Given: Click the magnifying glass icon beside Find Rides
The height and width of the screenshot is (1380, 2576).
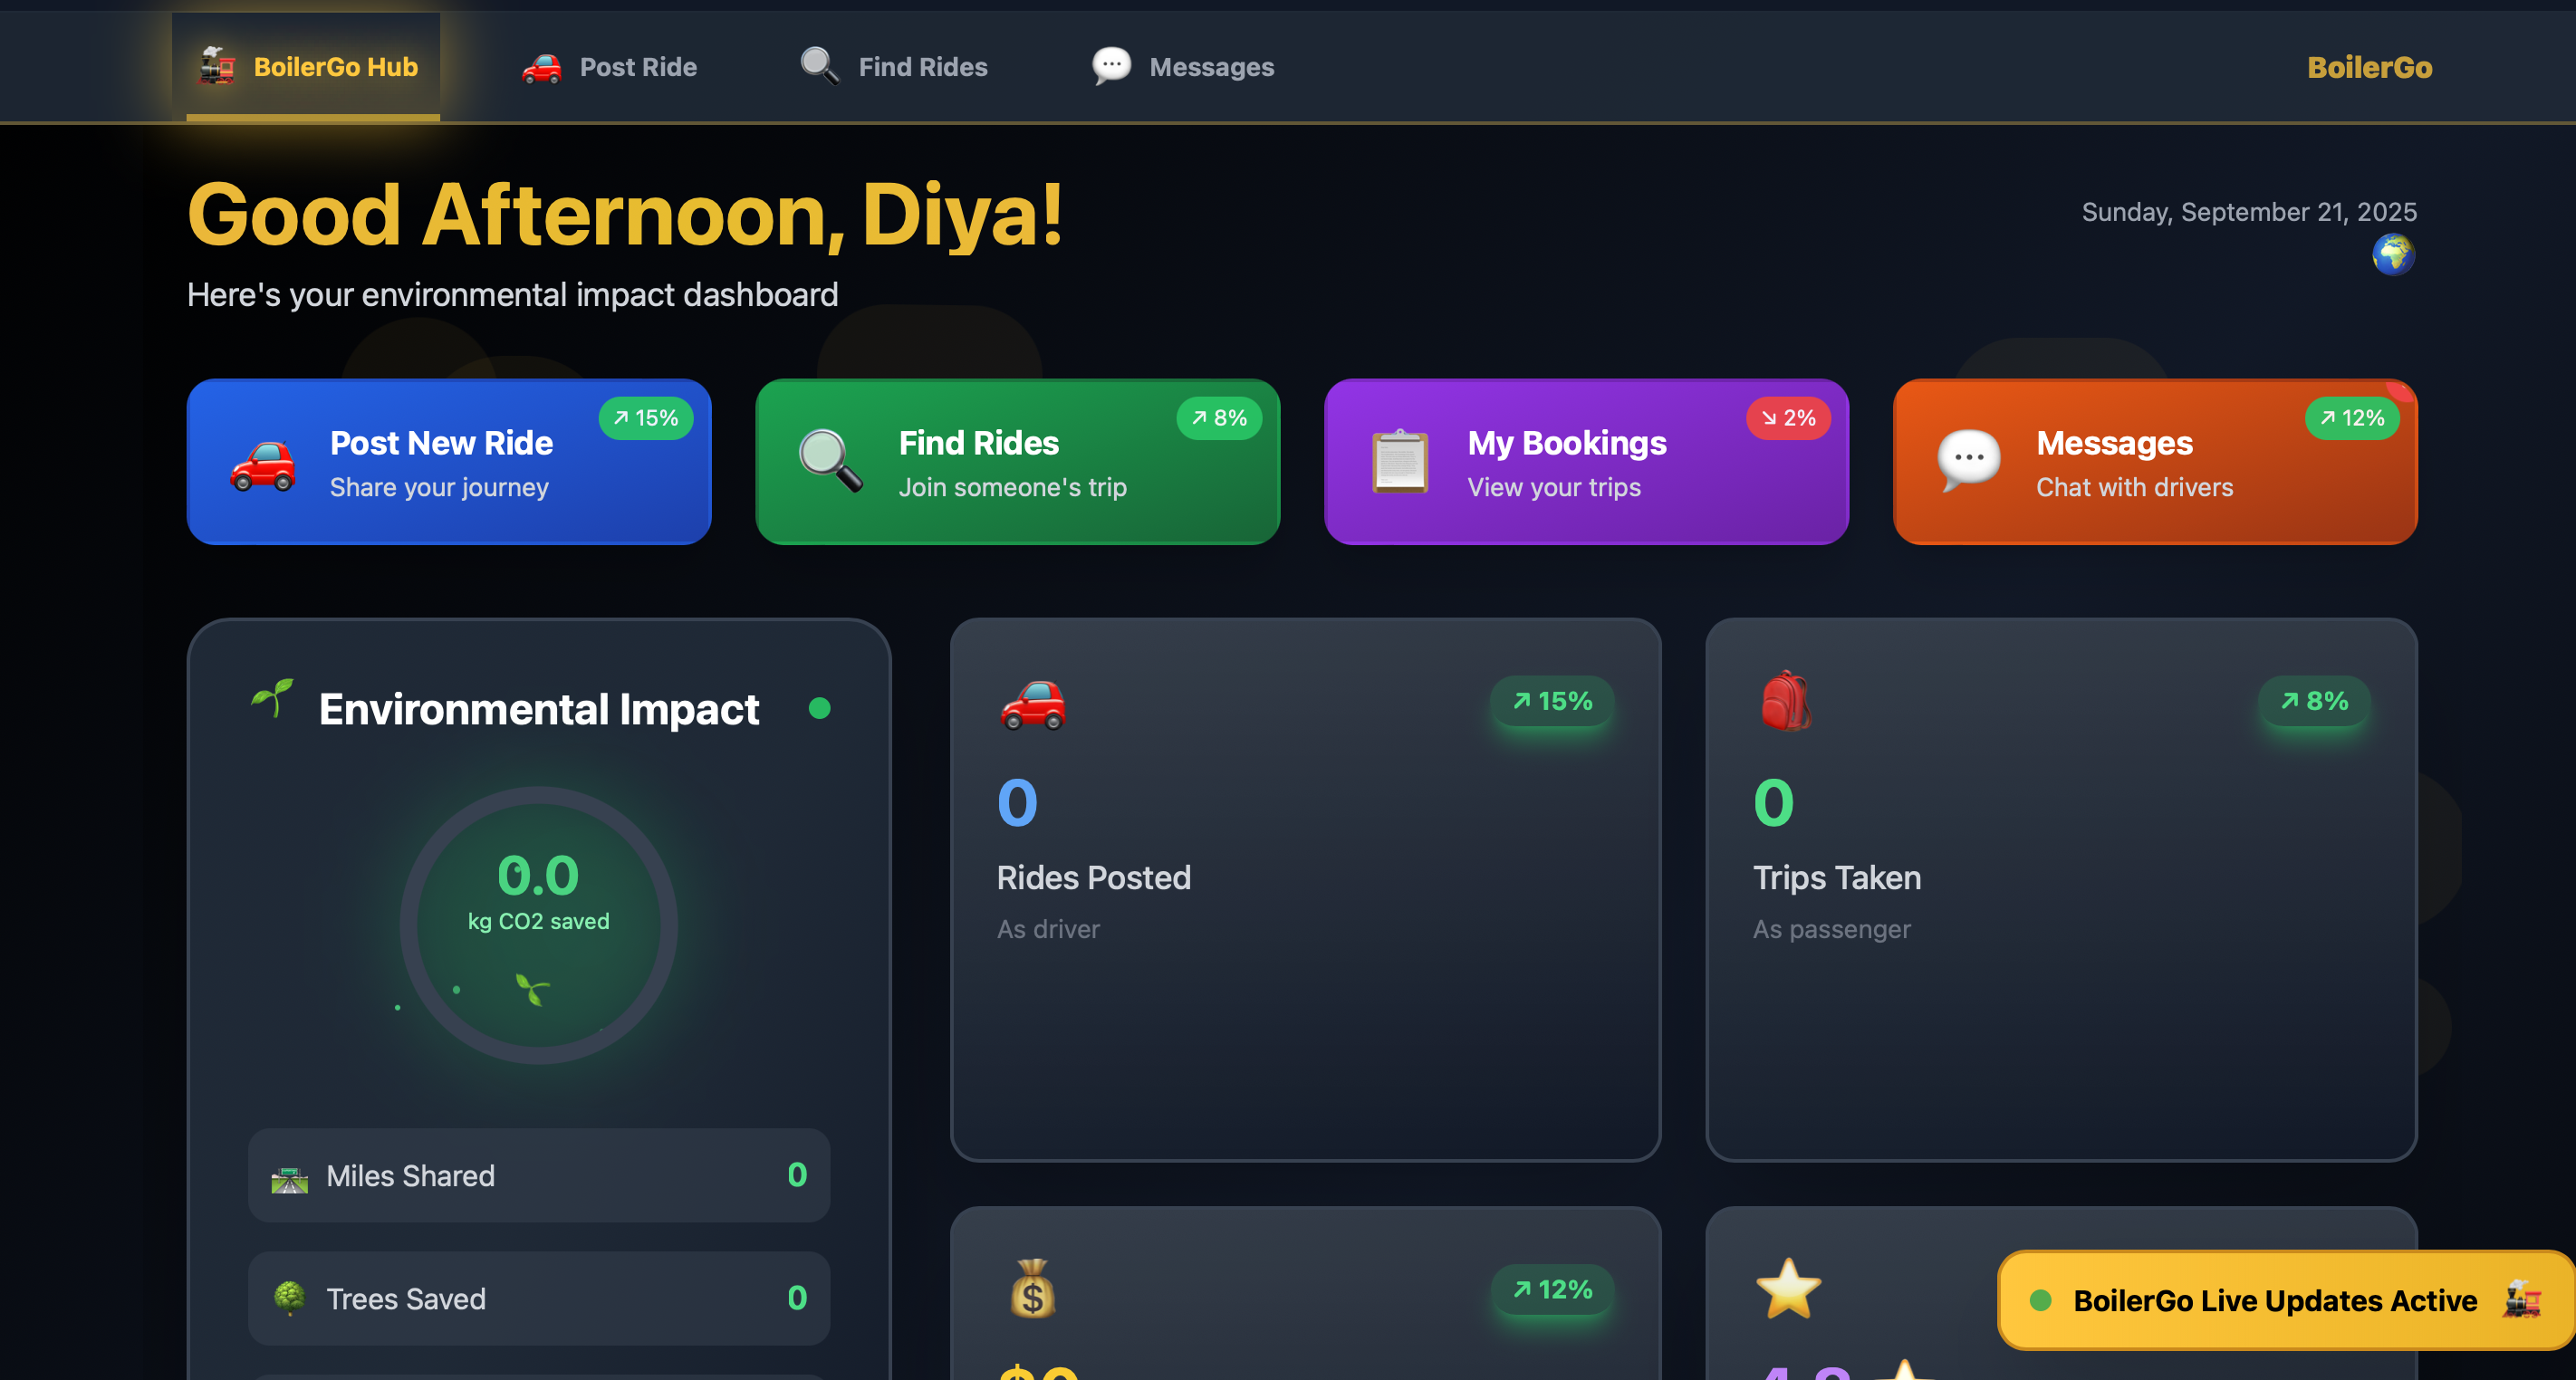Looking at the screenshot, I should (x=819, y=66).
